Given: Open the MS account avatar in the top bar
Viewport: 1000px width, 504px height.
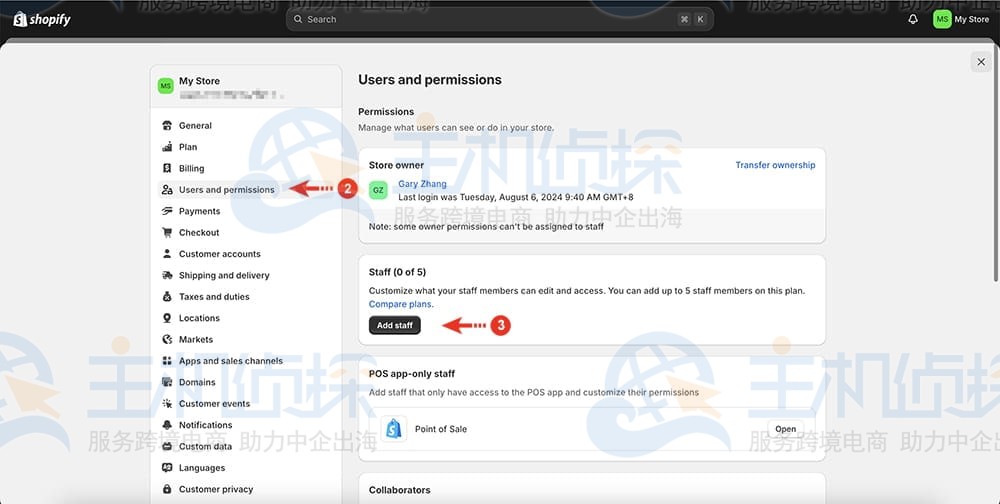Looking at the screenshot, I should point(942,19).
